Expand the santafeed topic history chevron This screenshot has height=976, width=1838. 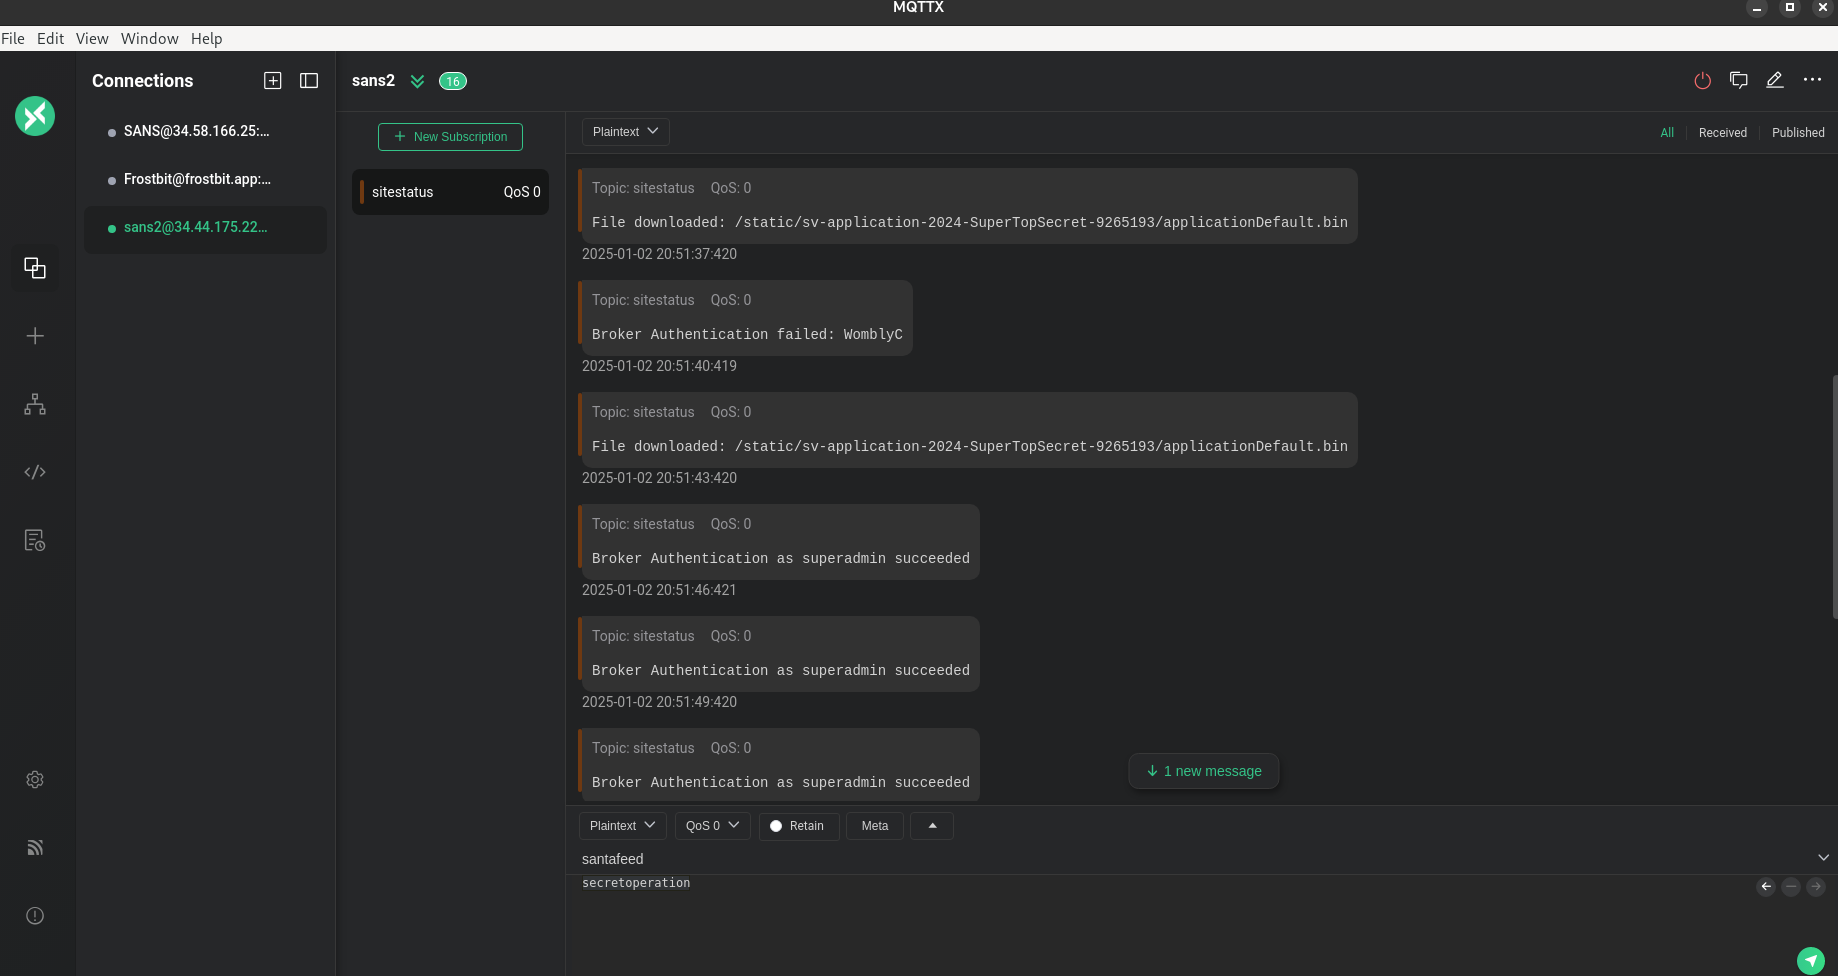pos(1823,858)
